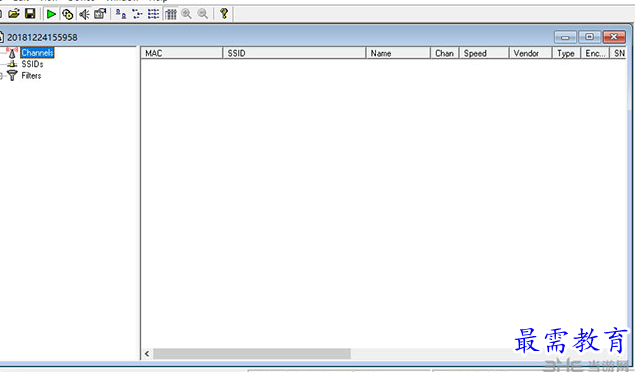Switch to list view icon
Screen dimensions: 636x372
point(153,14)
